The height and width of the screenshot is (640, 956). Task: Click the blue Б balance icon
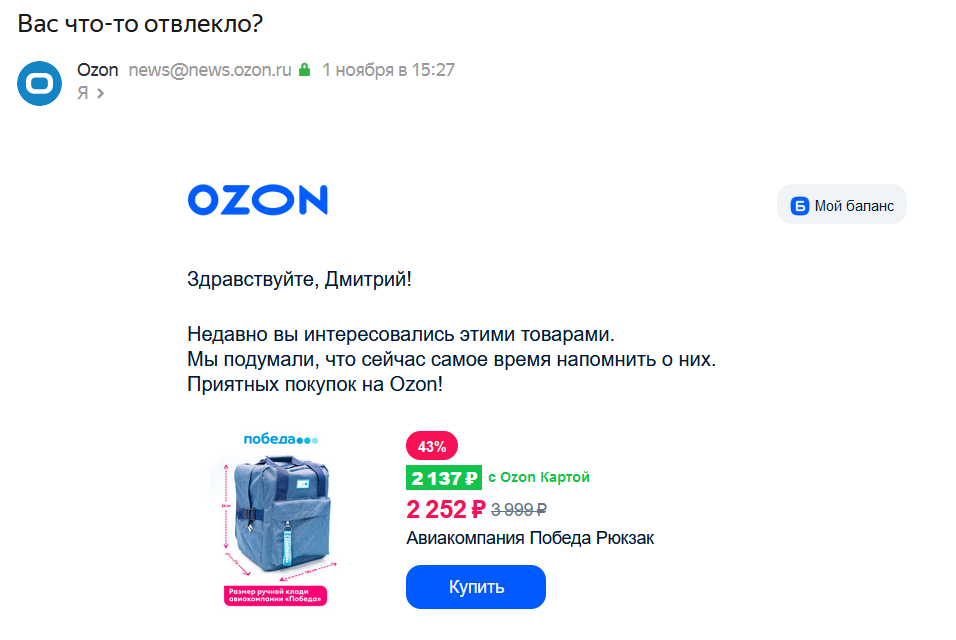tap(799, 206)
